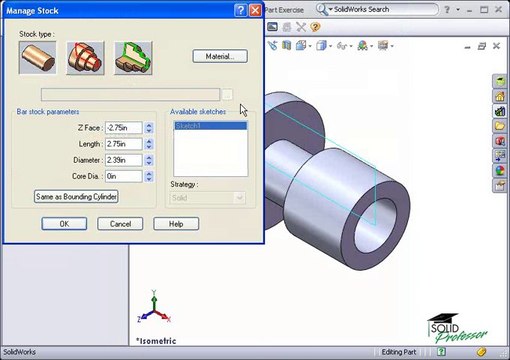Click the SolidWorks Search box
This screenshot has width=510, height=360.
(384, 9)
